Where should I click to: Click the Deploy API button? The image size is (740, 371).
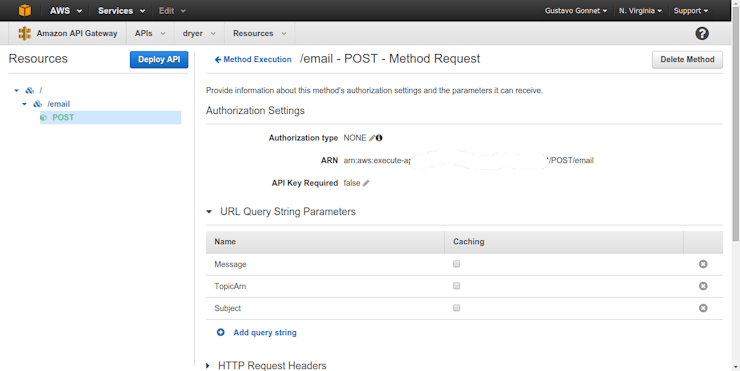pyautogui.click(x=159, y=59)
